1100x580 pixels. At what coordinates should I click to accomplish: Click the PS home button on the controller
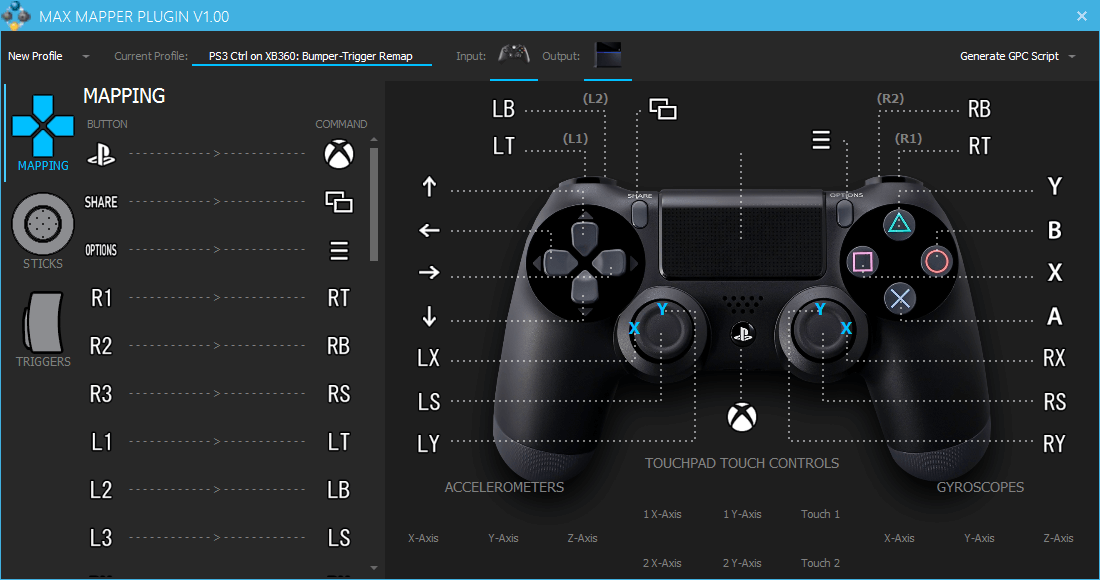click(742, 335)
